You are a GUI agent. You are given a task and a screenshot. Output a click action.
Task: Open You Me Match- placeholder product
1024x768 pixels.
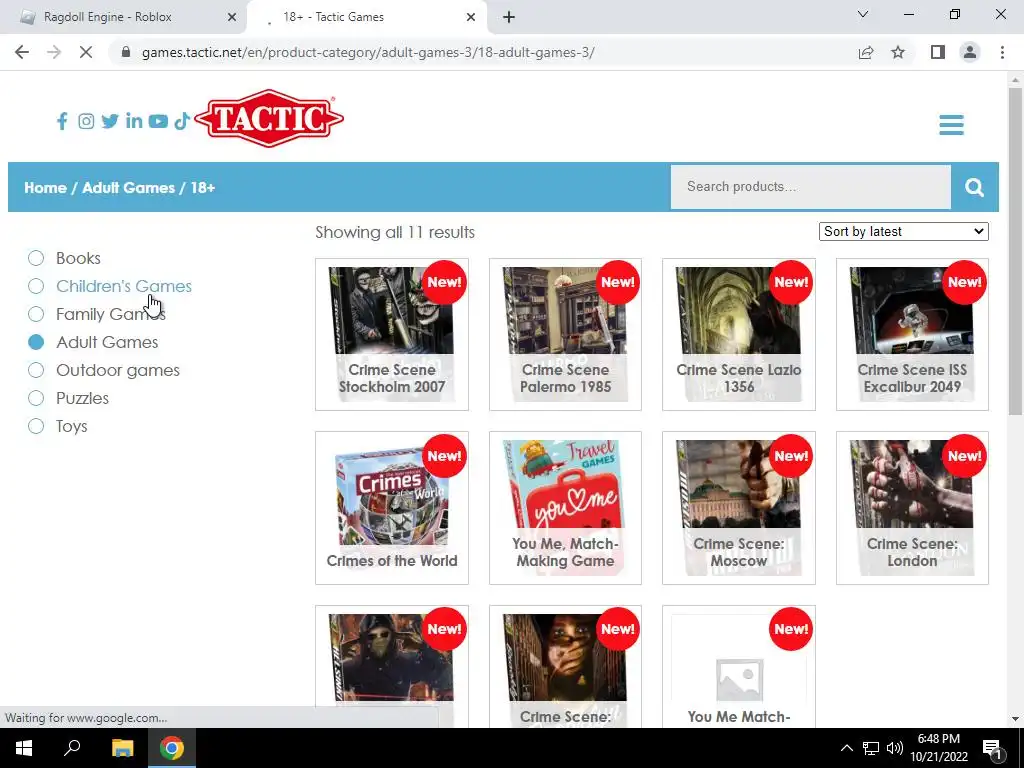click(x=739, y=667)
